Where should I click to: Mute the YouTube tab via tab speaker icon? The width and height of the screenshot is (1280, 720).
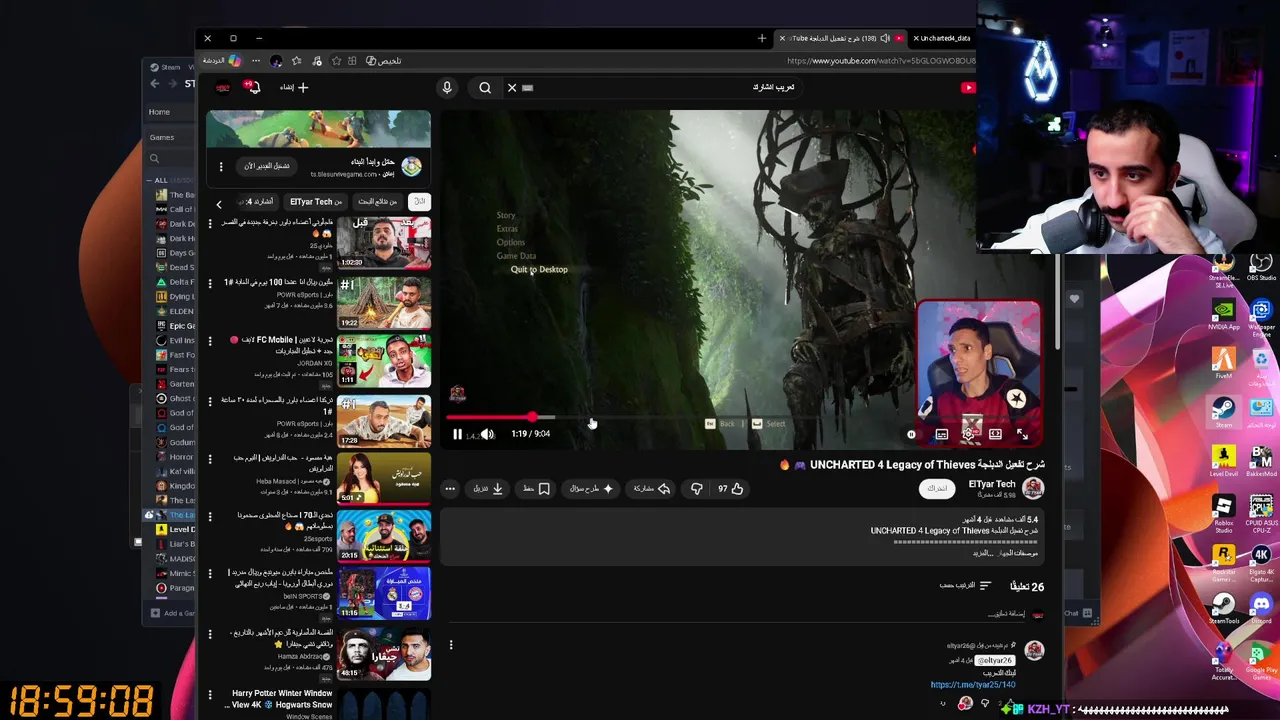[x=885, y=38]
